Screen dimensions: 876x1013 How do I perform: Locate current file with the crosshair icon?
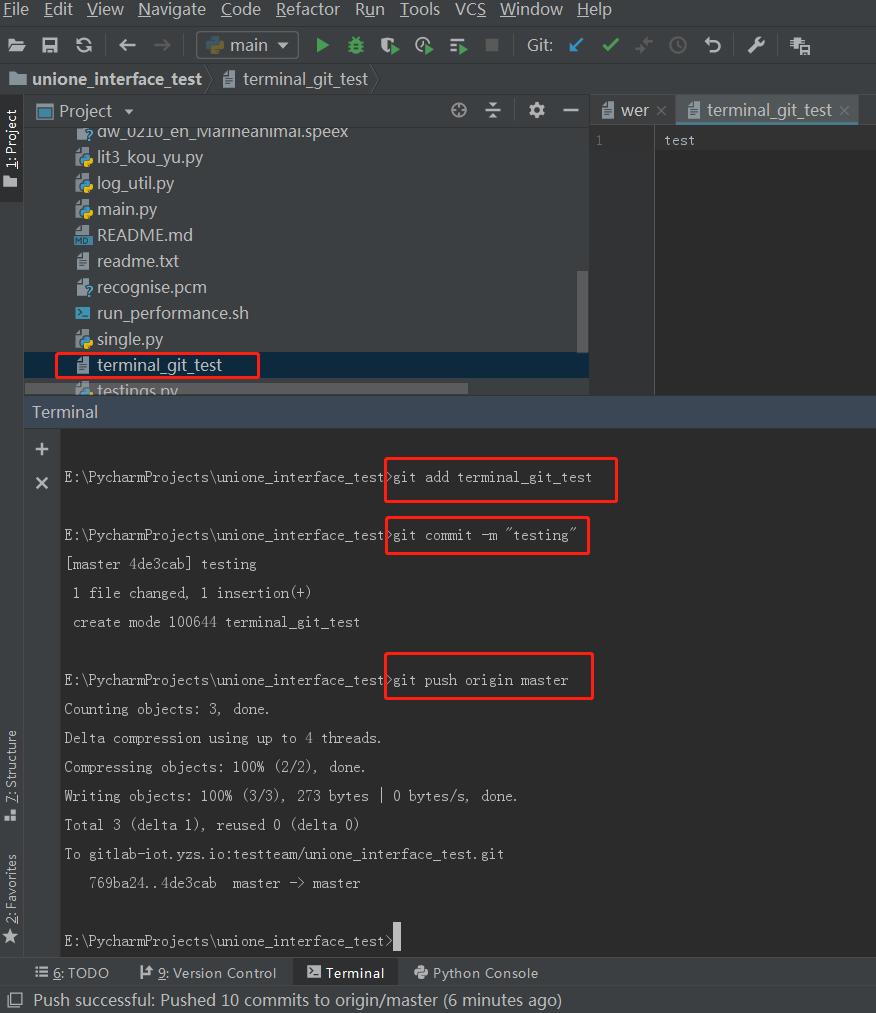459,110
